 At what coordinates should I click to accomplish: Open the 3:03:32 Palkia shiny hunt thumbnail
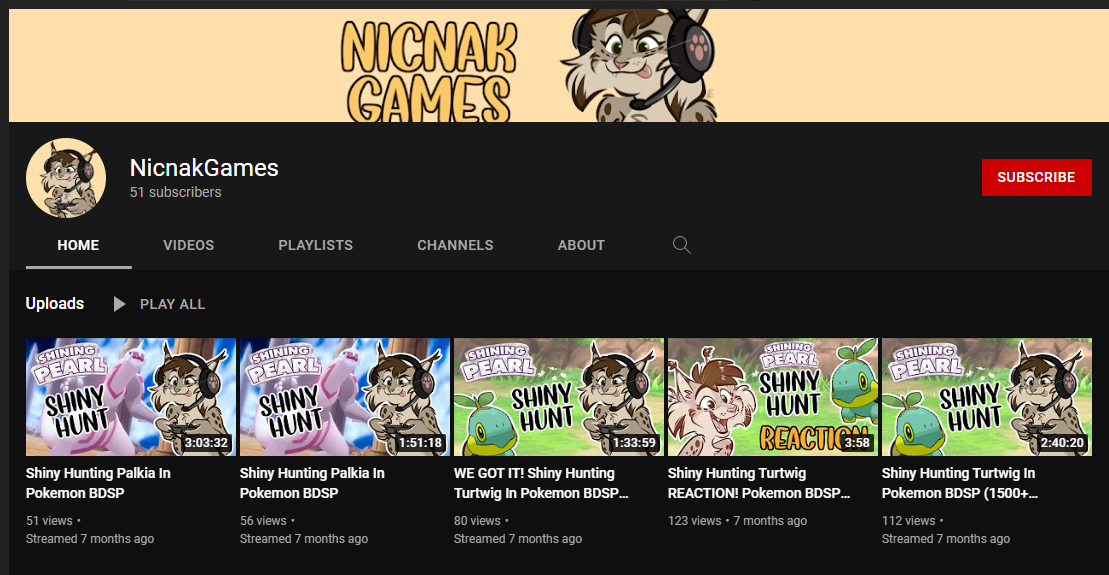[131, 397]
